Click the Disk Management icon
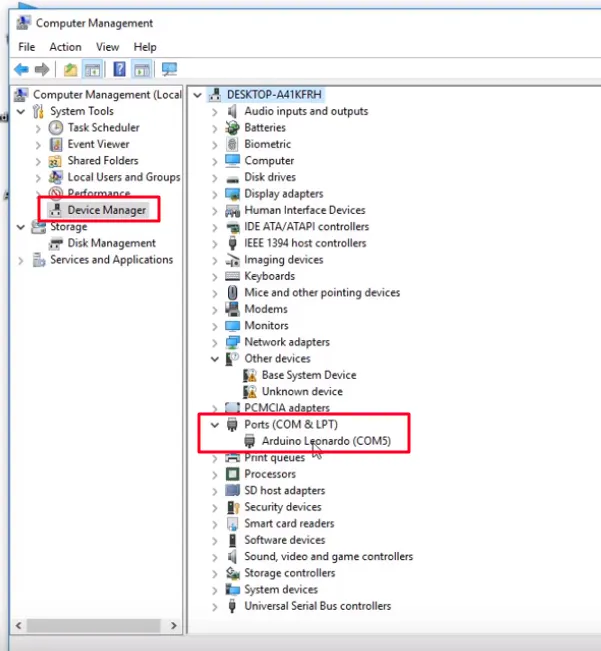Screen dimensions: 601x651 [56, 243]
